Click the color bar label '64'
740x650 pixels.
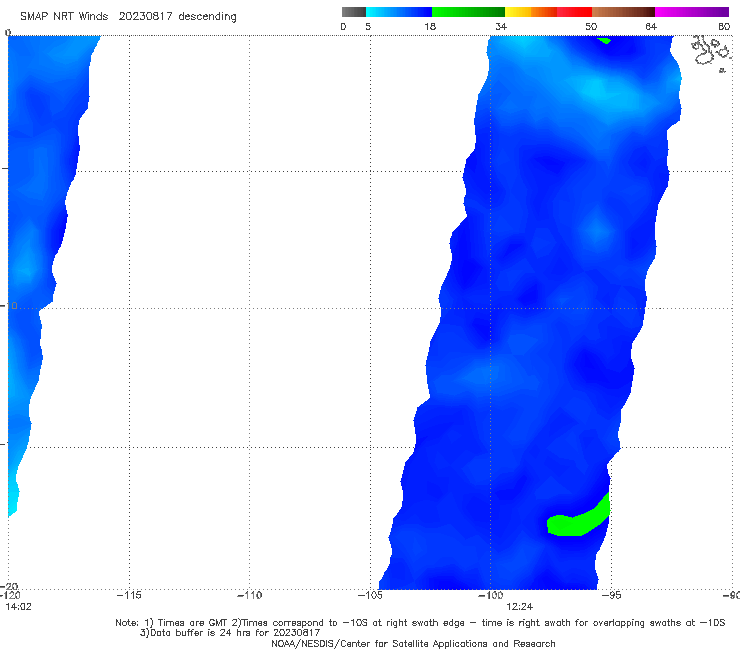point(651,27)
